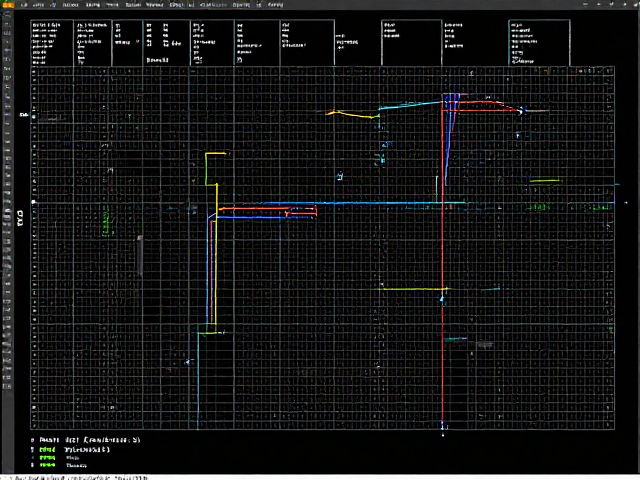Click the bottommost icon in left tool strip

coord(7,386)
